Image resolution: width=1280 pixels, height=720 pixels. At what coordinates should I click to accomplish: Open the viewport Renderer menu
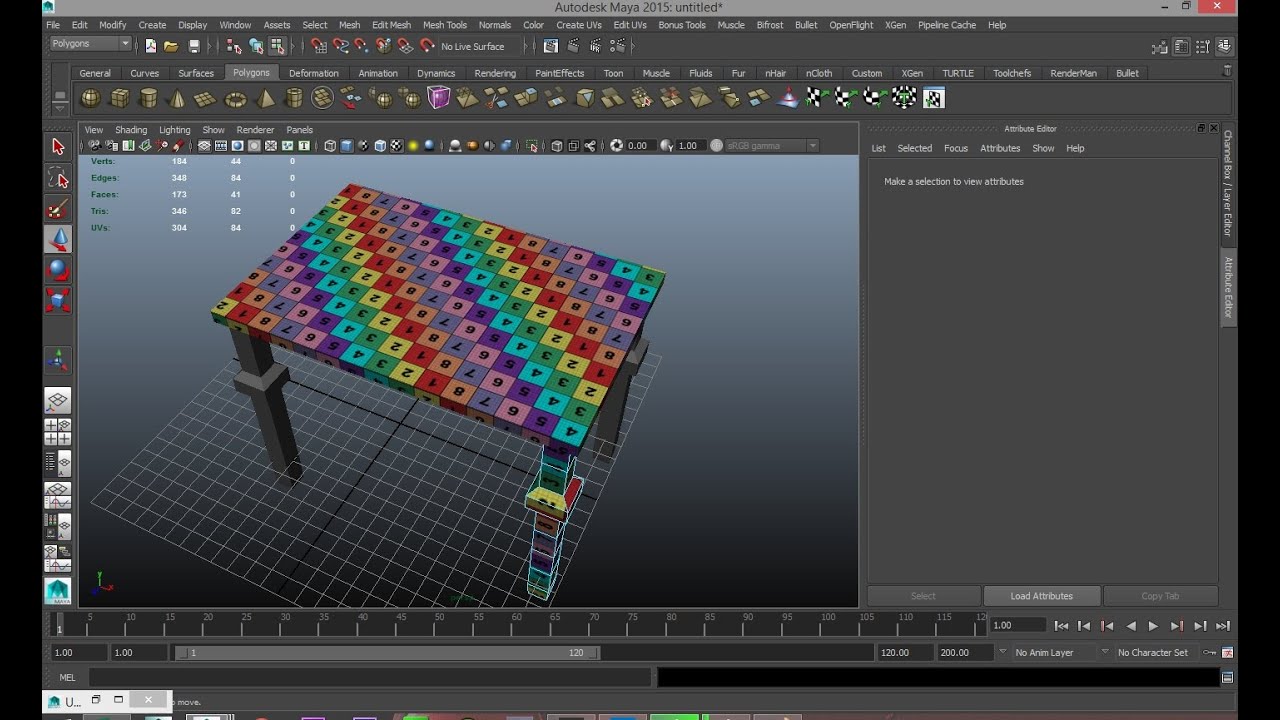255,130
